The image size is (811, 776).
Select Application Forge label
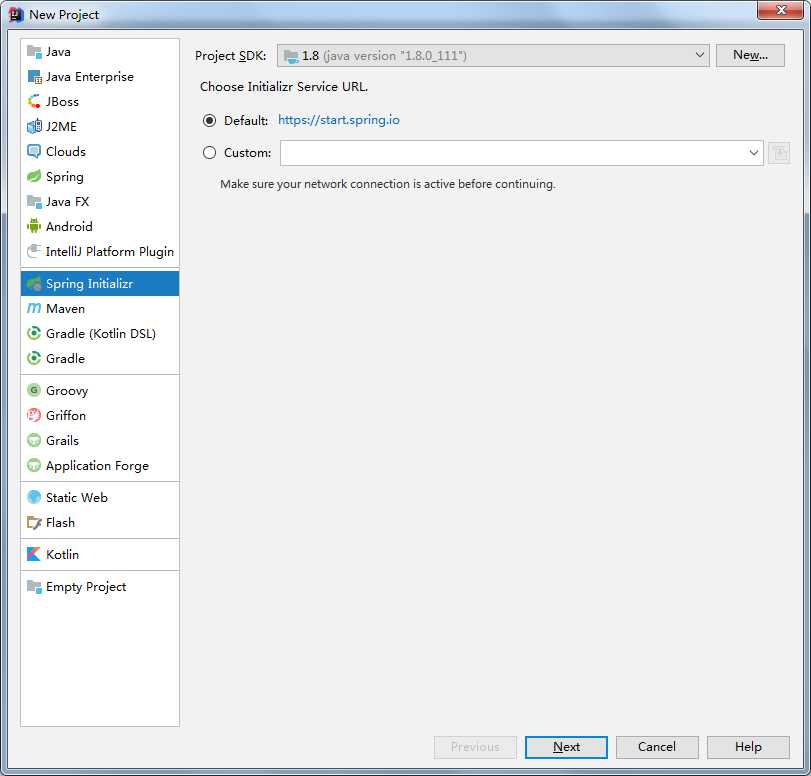97,466
